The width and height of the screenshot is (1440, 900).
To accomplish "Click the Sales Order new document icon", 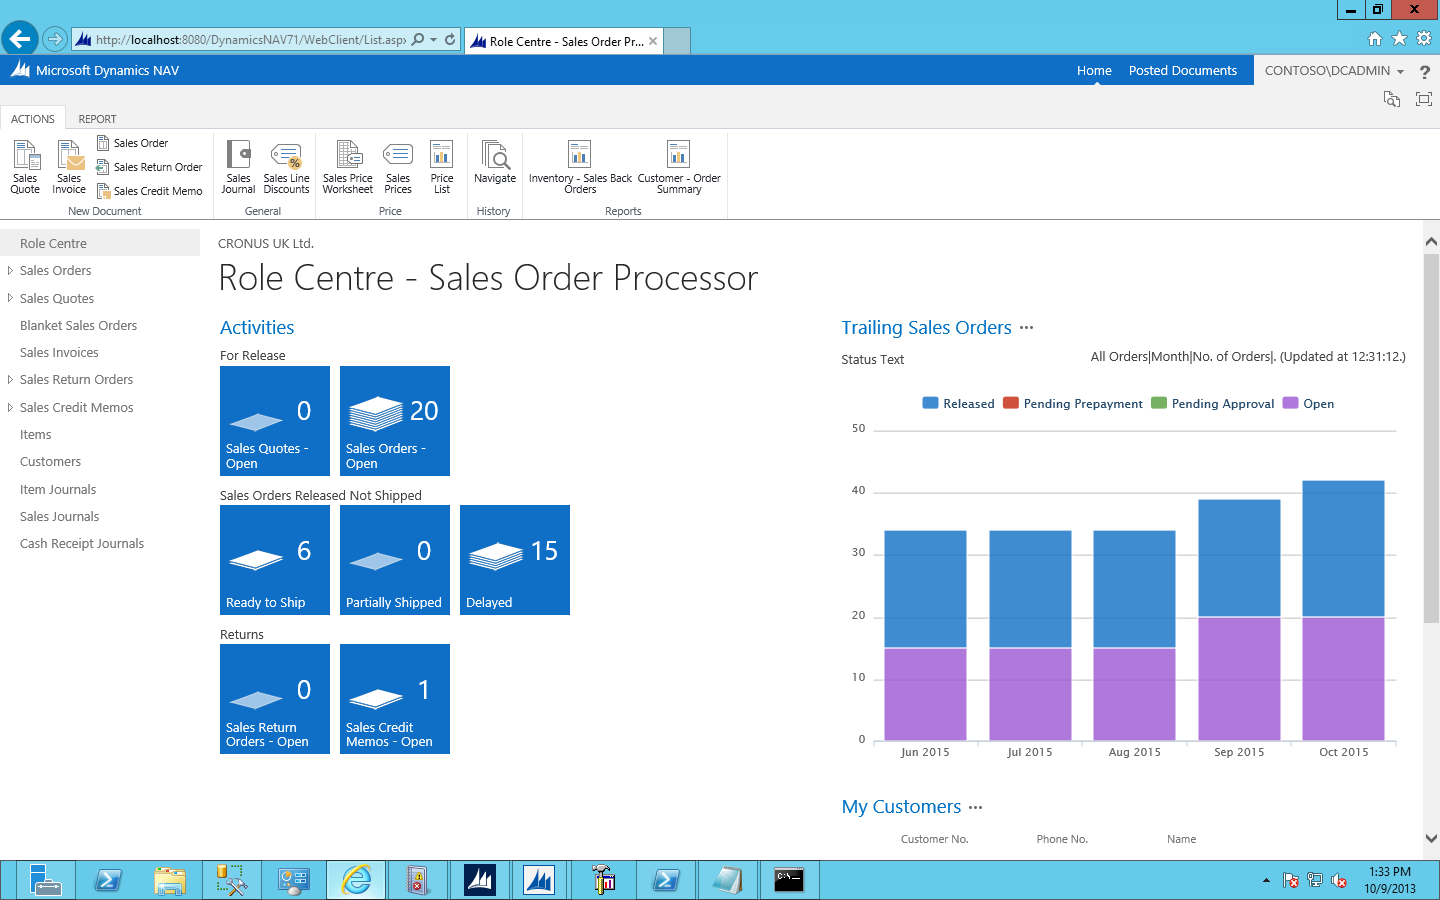I will [103, 143].
